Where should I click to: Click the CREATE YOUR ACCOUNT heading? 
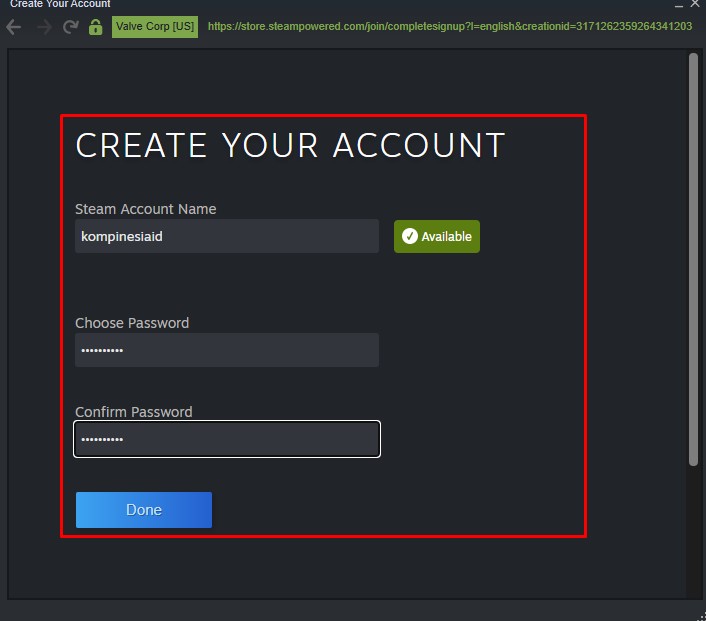coord(290,145)
